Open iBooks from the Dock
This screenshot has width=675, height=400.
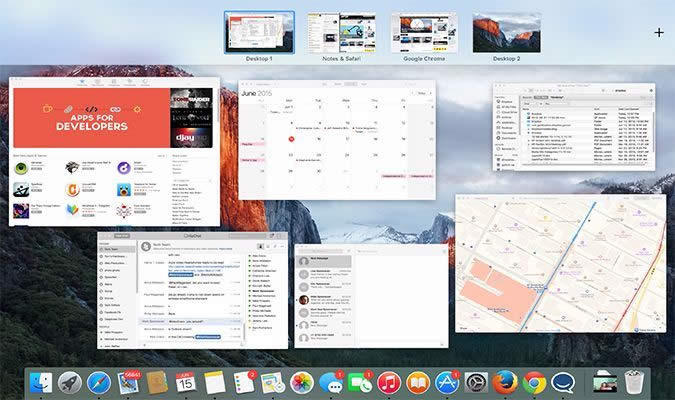(x=419, y=382)
